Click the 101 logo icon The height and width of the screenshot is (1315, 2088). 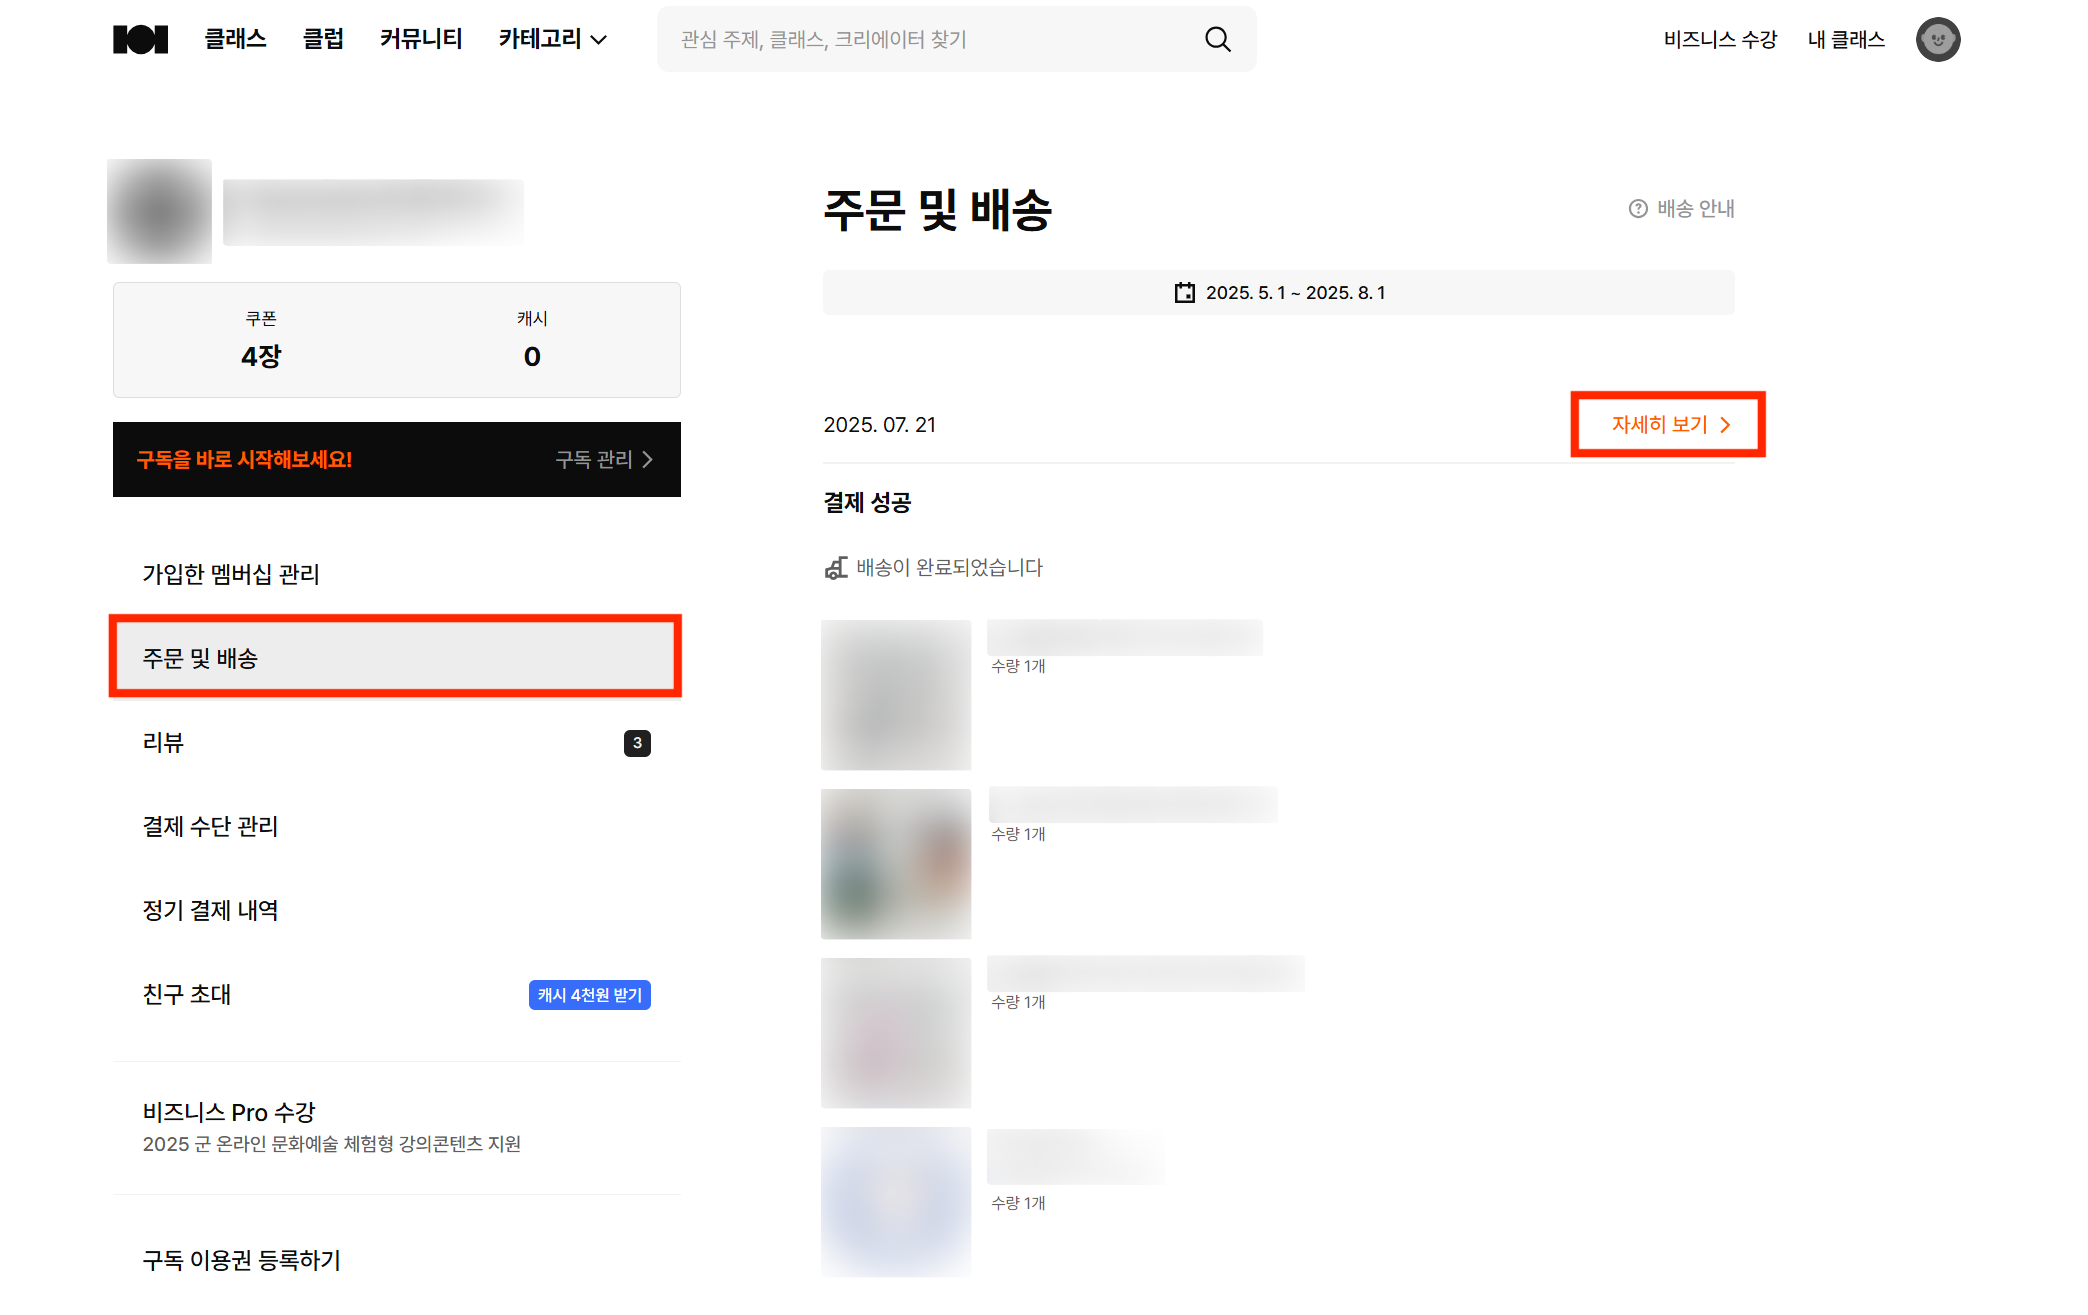(140, 39)
